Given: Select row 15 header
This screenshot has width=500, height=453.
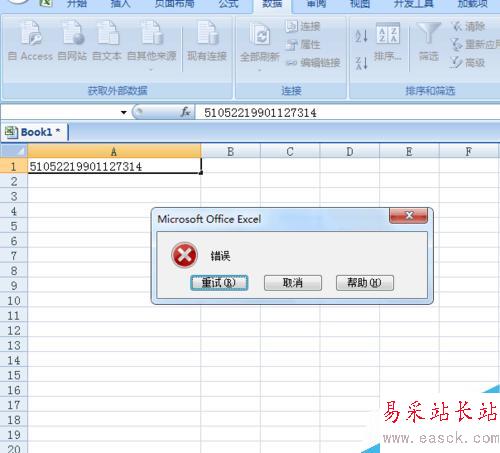Looking at the screenshot, I should point(14,375).
